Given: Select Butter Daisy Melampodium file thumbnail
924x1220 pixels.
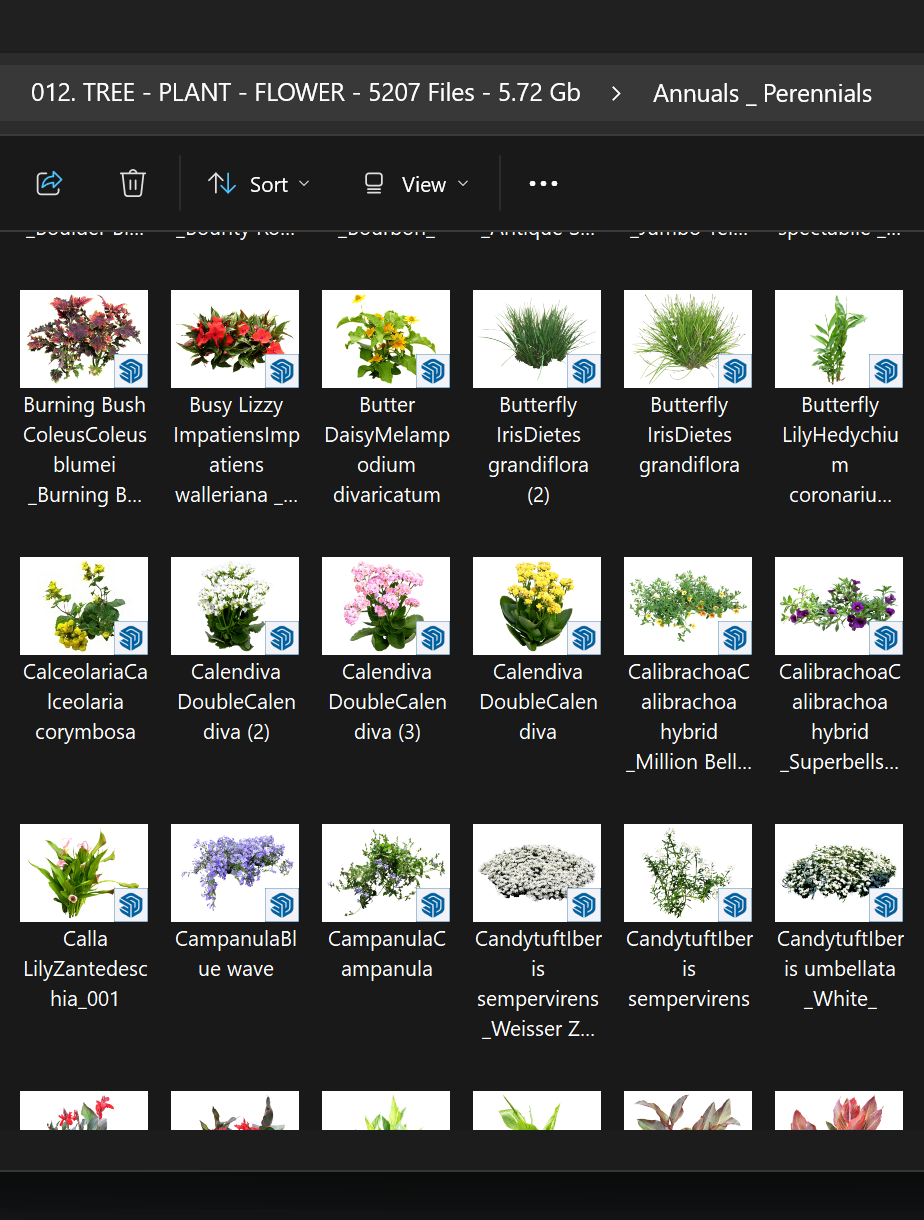Looking at the screenshot, I should (386, 339).
